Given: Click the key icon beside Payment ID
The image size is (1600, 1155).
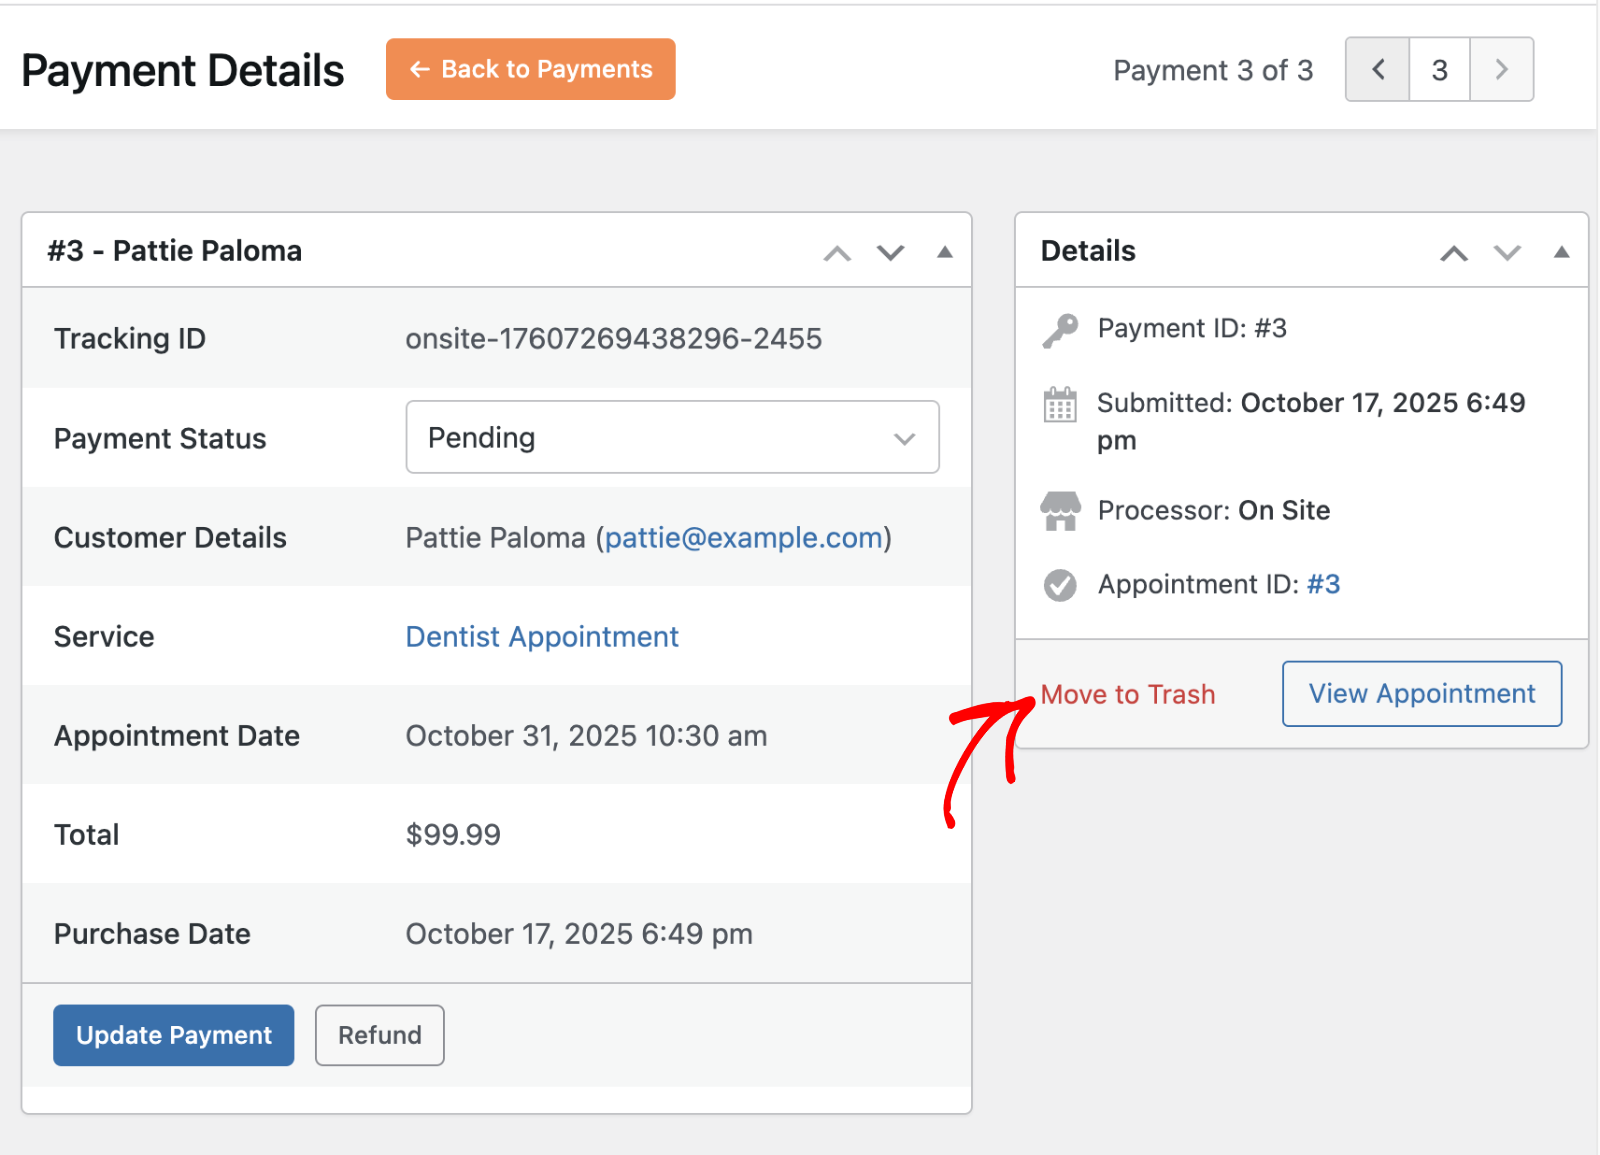Looking at the screenshot, I should pyautogui.click(x=1060, y=330).
